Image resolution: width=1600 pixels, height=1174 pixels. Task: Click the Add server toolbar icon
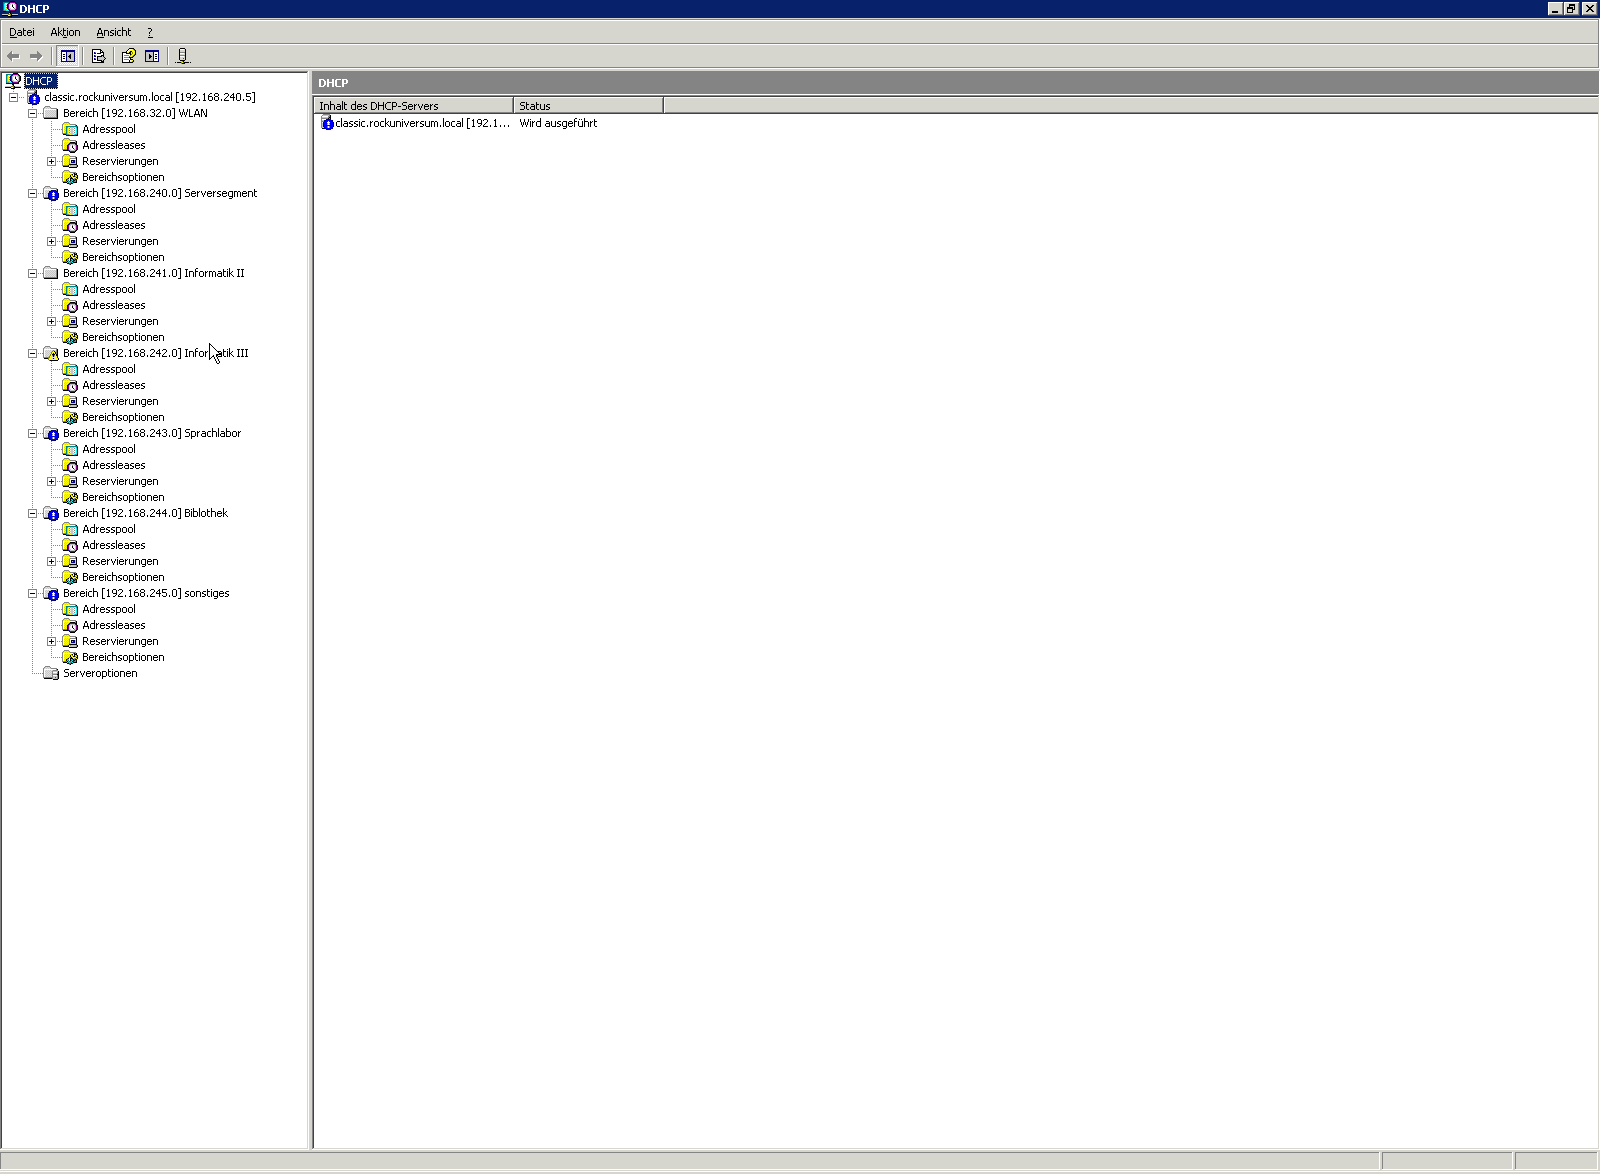pos(182,56)
